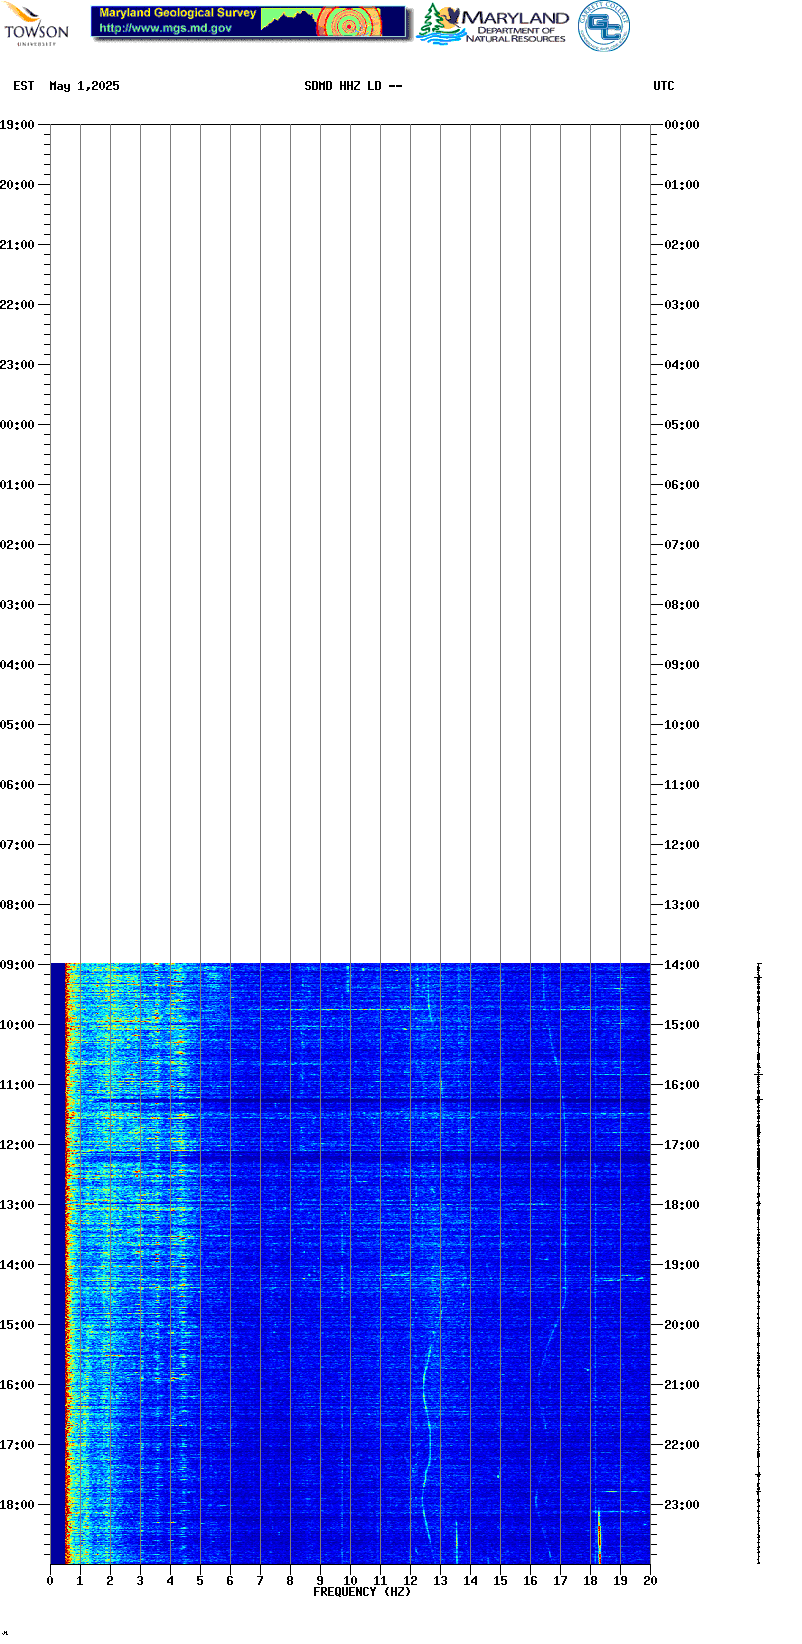802x1644 pixels.
Task: Click the seismogram trace strip at far right
Action: click(x=759, y=1262)
